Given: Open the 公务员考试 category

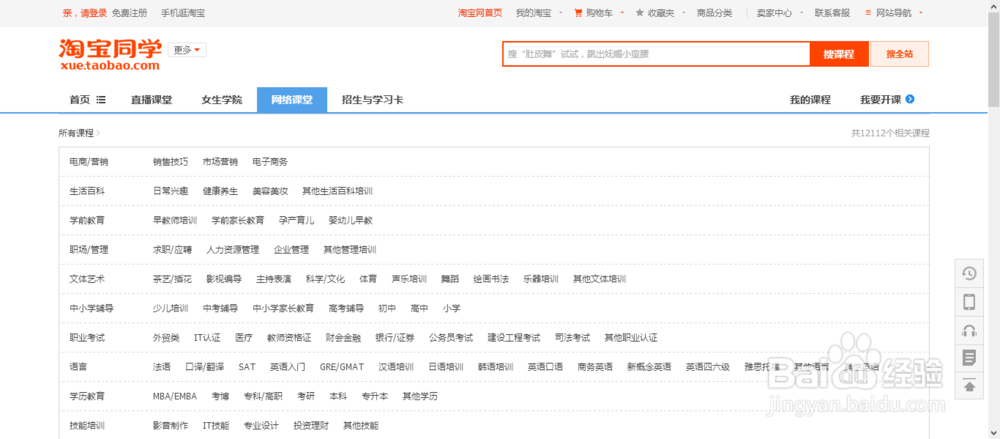Looking at the screenshot, I should pyautogui.click(x=451, y=338).
